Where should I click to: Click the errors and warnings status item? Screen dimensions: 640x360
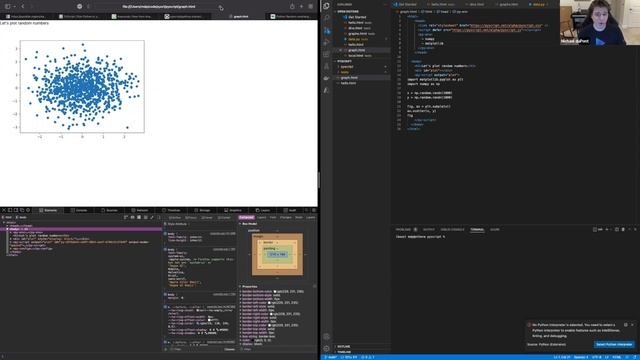367,357
